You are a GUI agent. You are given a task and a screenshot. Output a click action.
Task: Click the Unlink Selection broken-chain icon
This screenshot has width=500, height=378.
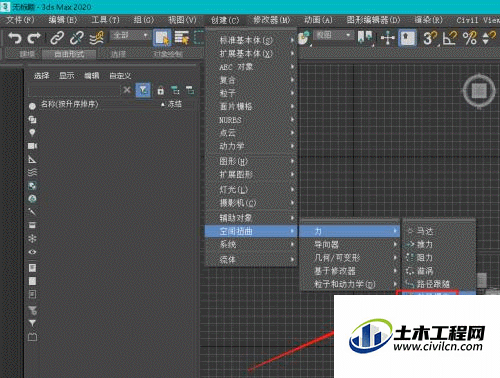point(77,38)
